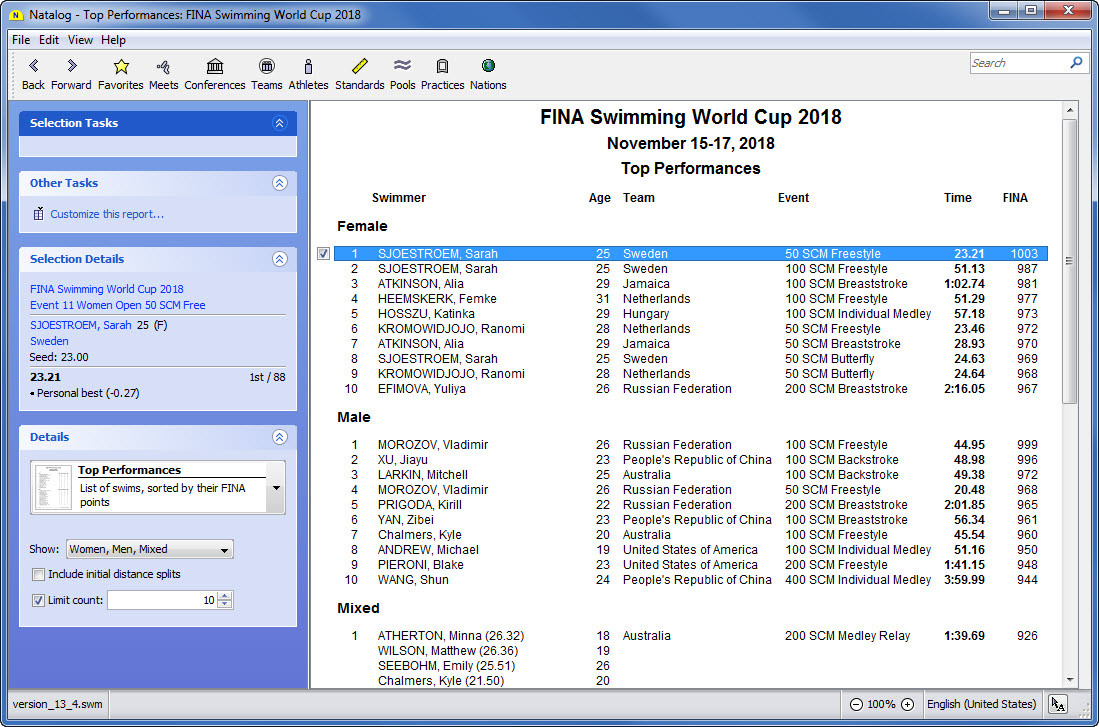Click the Pools wave icon
Screen dimensions: 1099x727
(x=402, y=67)
